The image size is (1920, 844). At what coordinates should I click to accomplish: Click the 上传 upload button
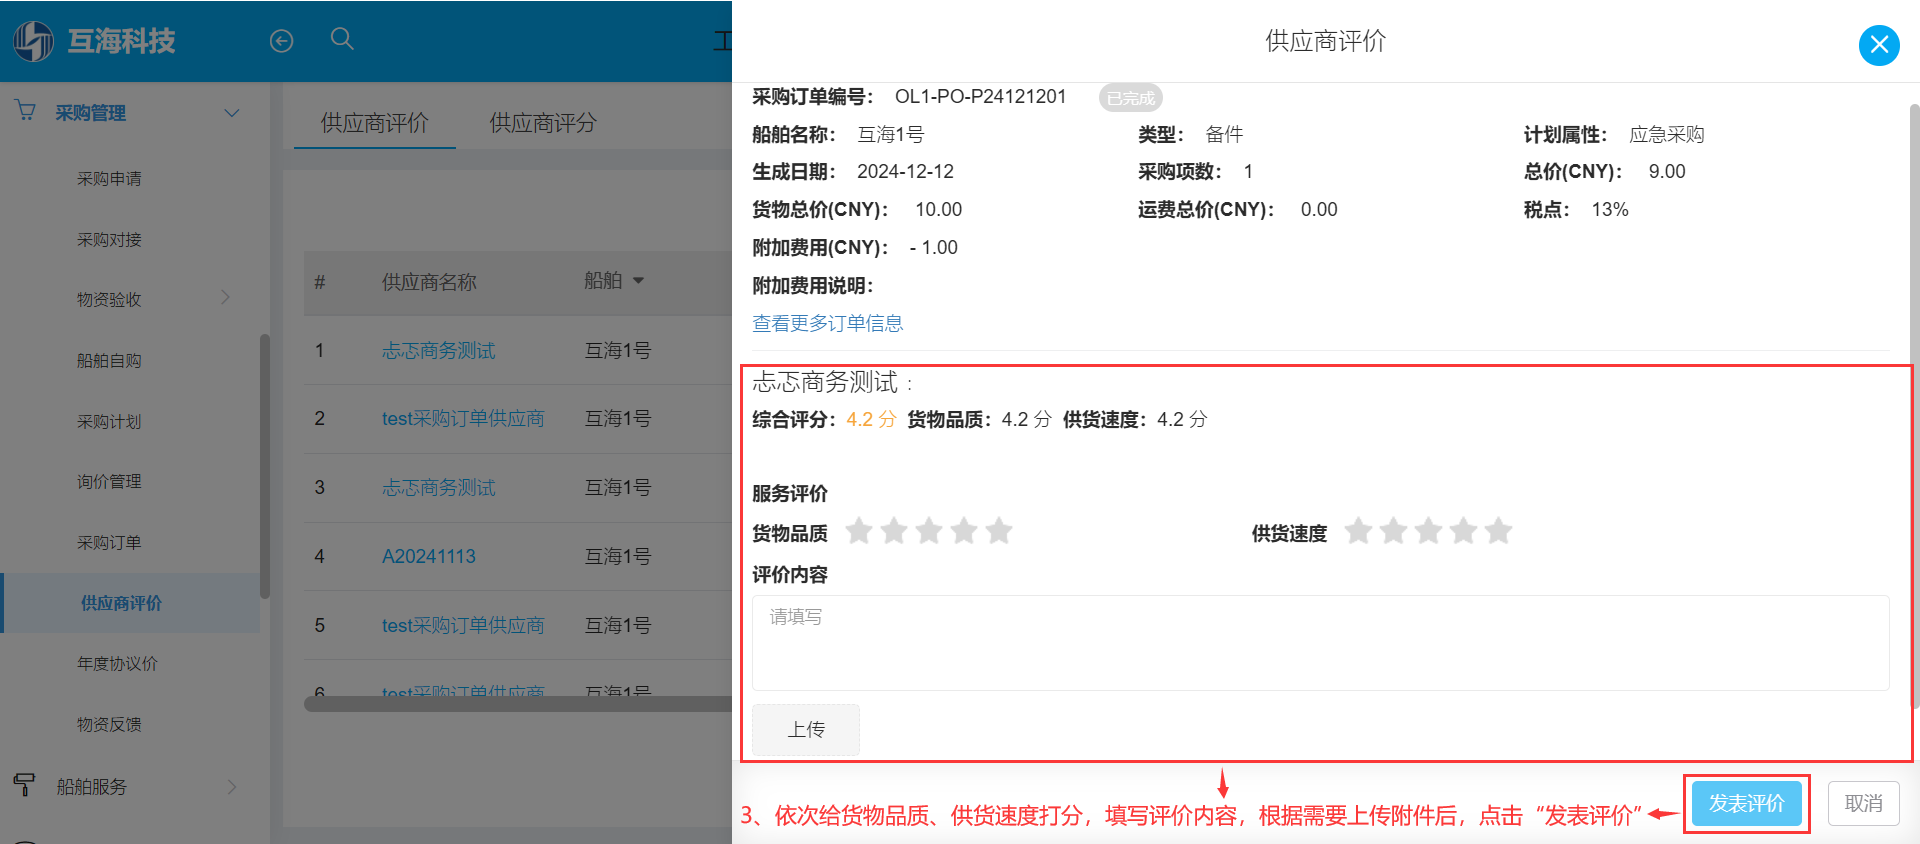(x=806, y=729)
